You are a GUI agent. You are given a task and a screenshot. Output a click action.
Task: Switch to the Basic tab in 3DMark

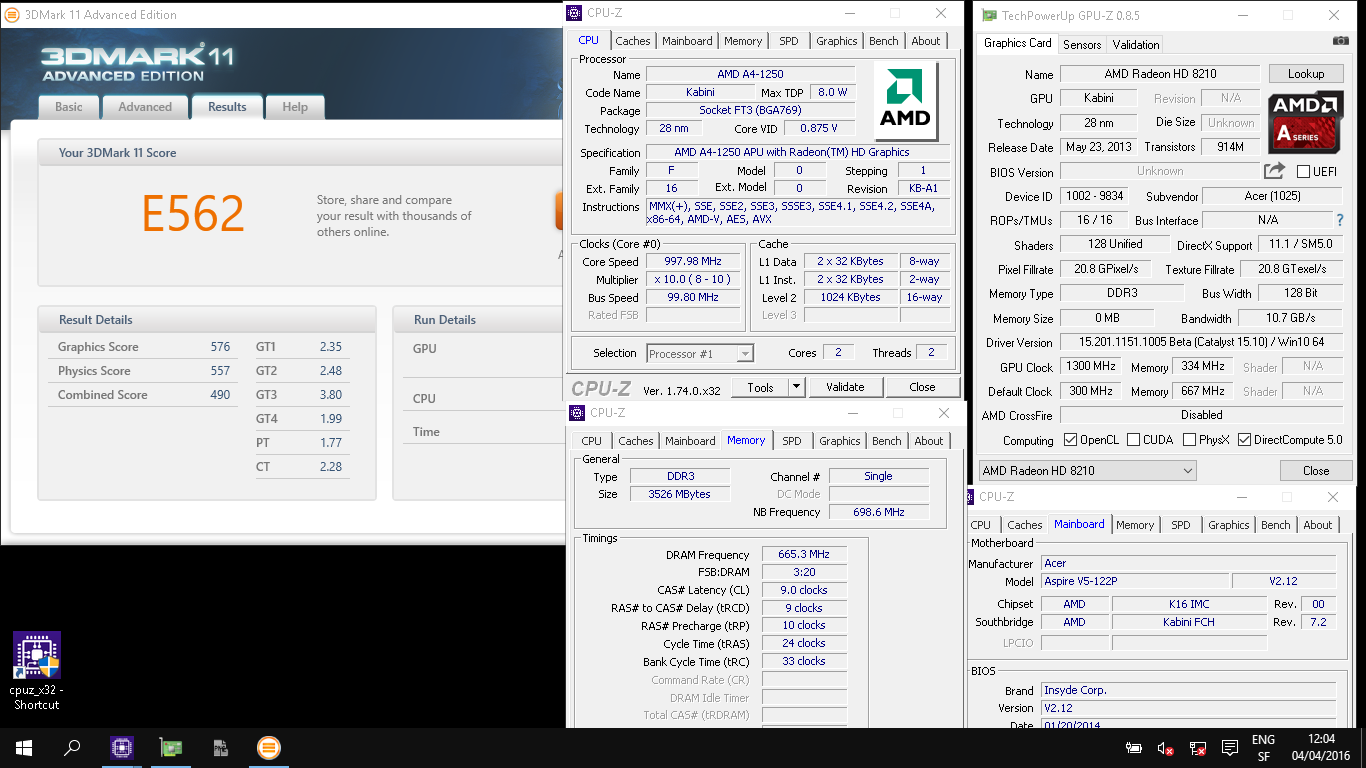69,107
